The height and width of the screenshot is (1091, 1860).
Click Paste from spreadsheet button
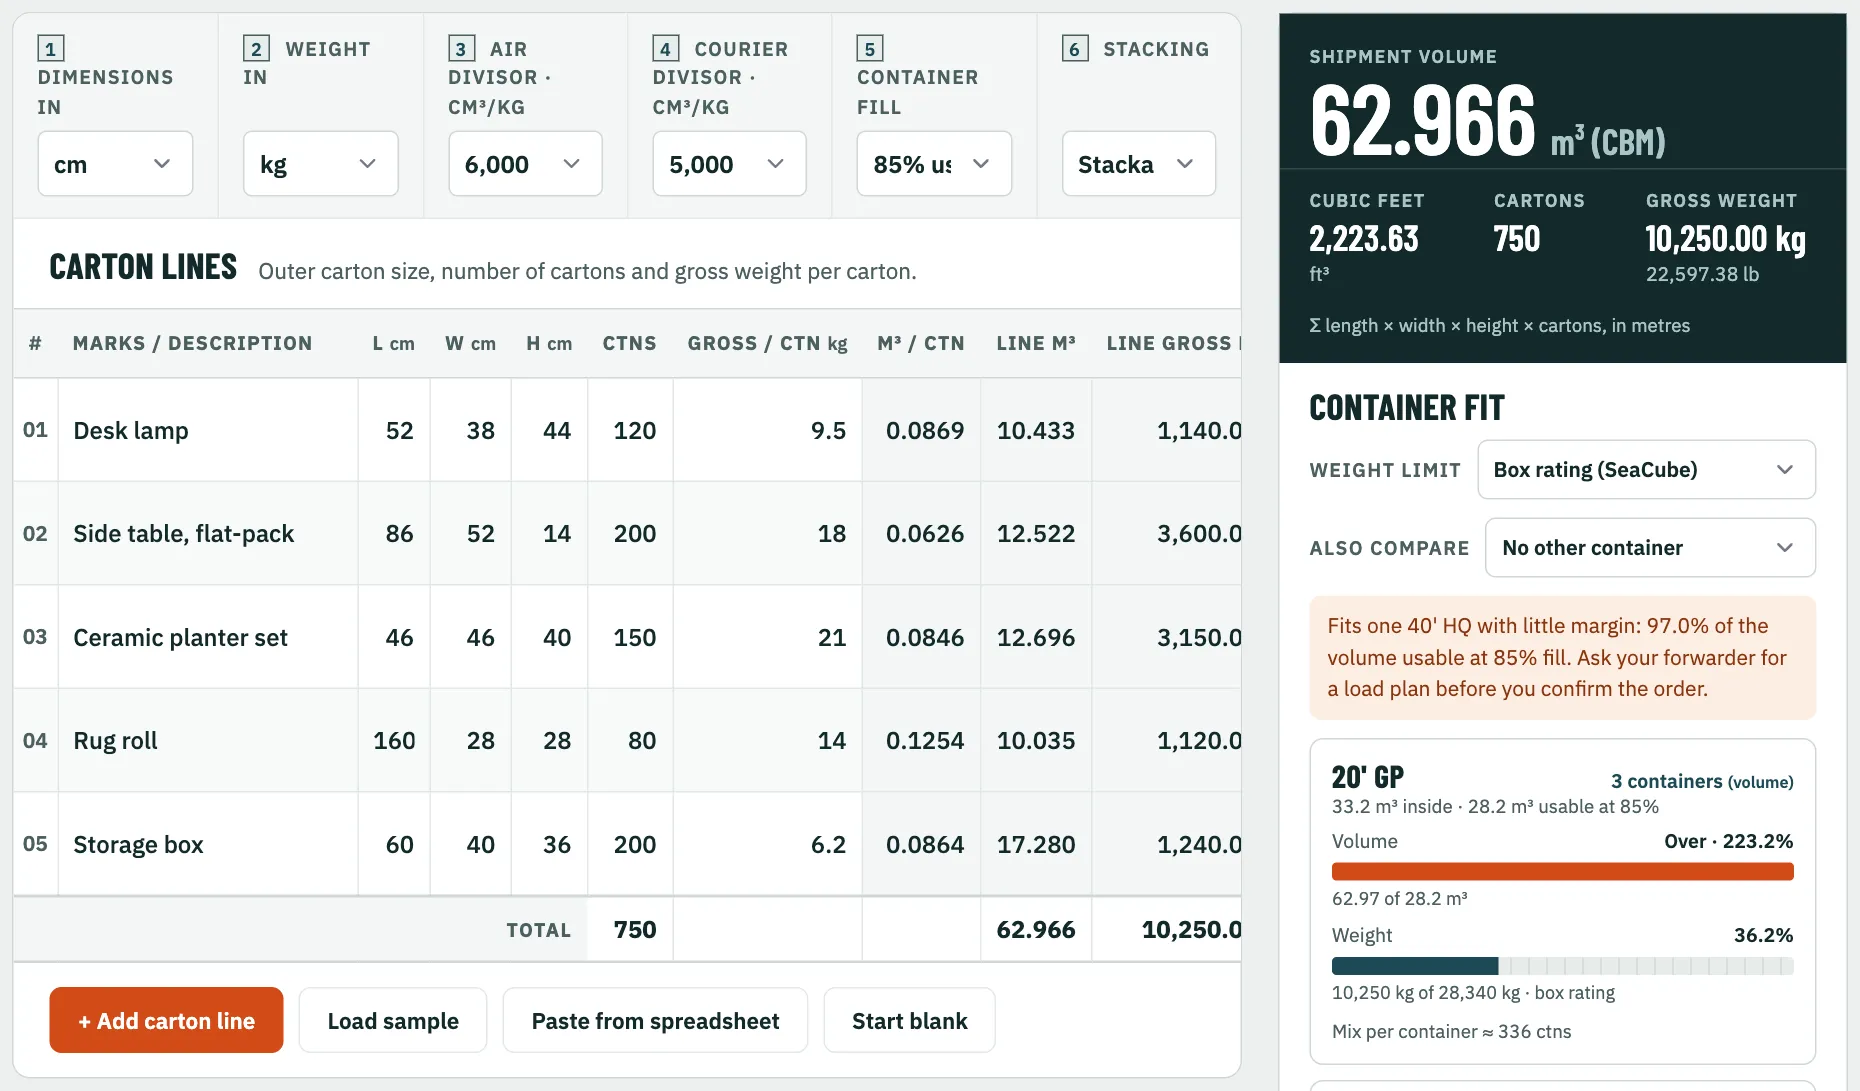coord(655,1020)
